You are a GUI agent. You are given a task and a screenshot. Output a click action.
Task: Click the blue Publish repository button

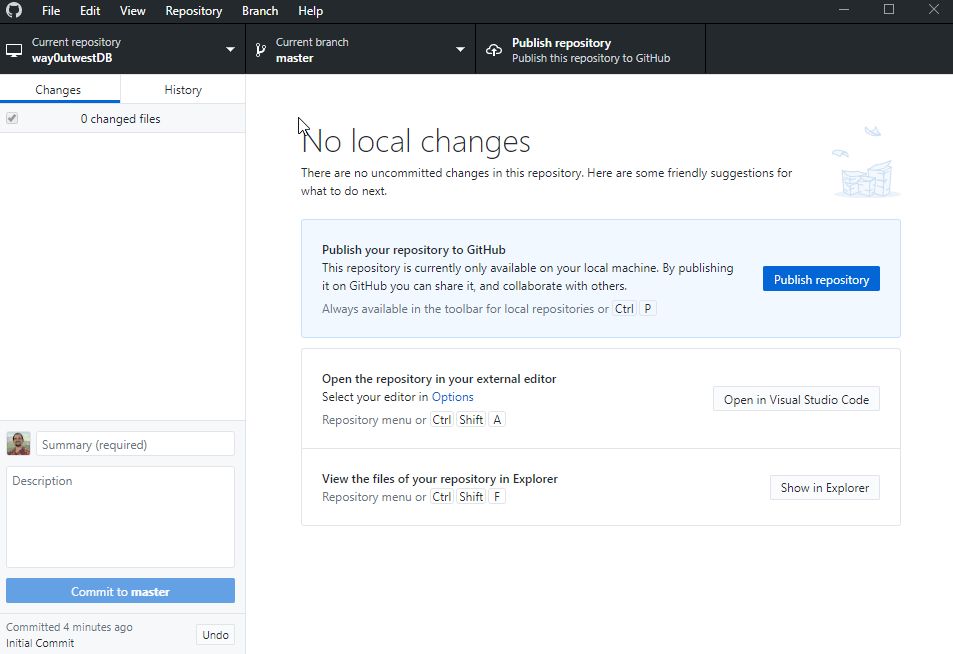click(x=820, y=278)
